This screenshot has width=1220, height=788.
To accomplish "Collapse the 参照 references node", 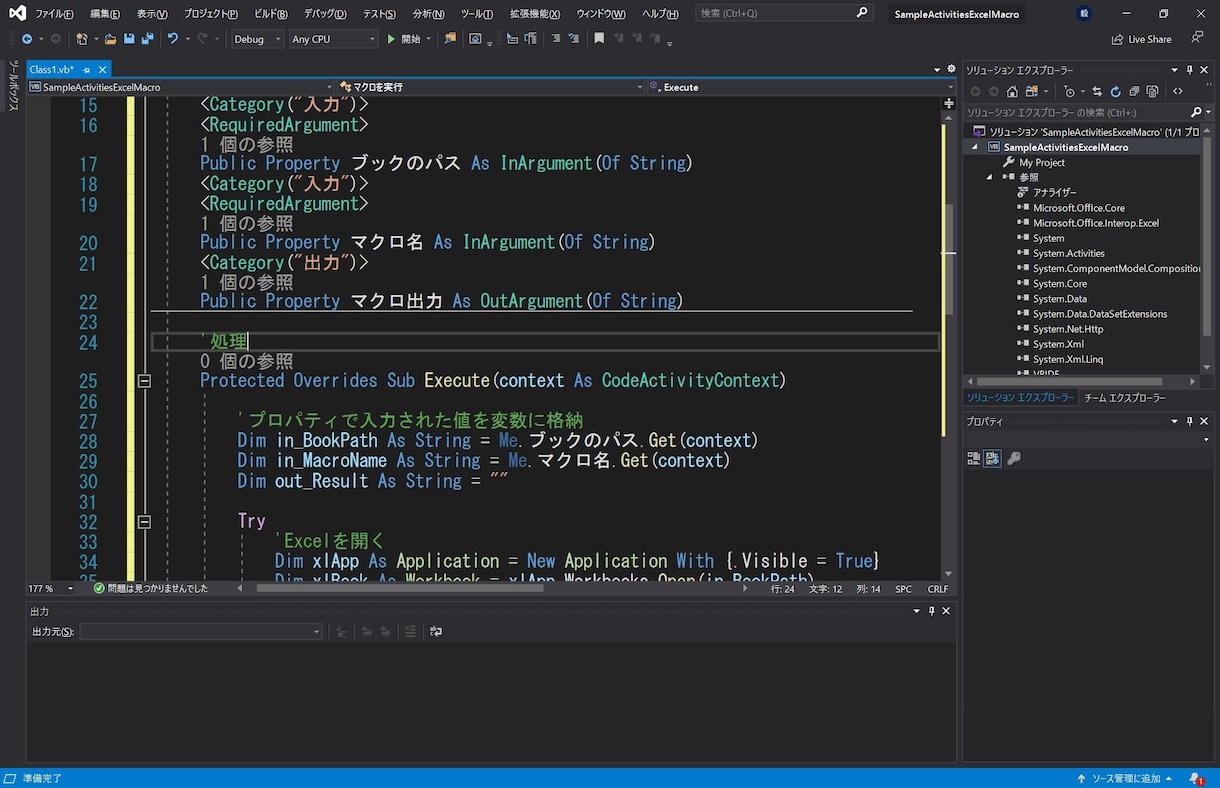I will tap(989, 177).
